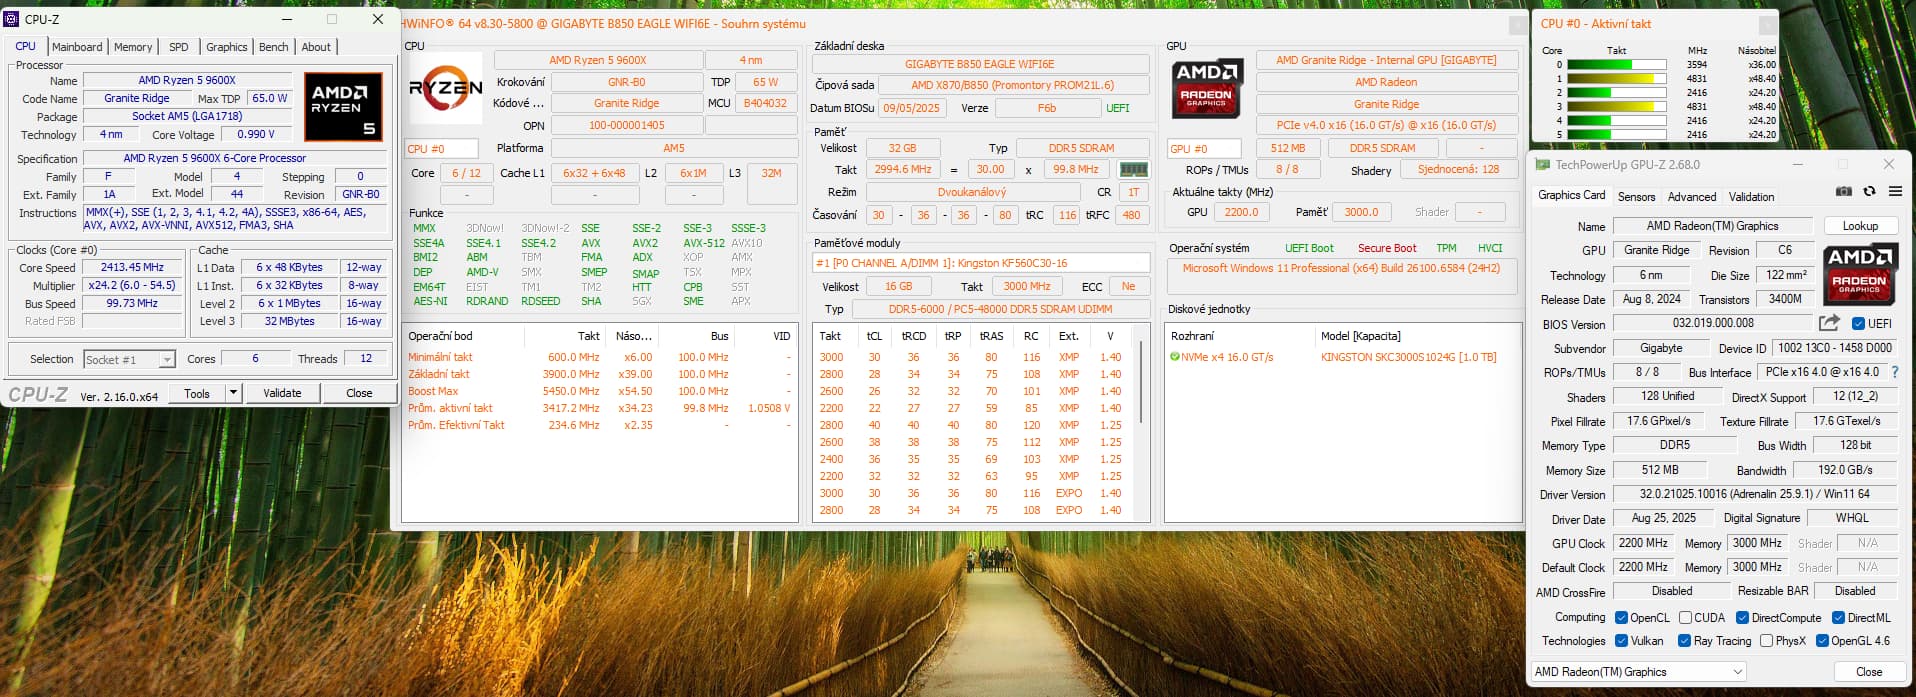Open the AMD Radeon(TM) Graphics GPU dropdown

pyautogui.click(x=1639, y=672)
